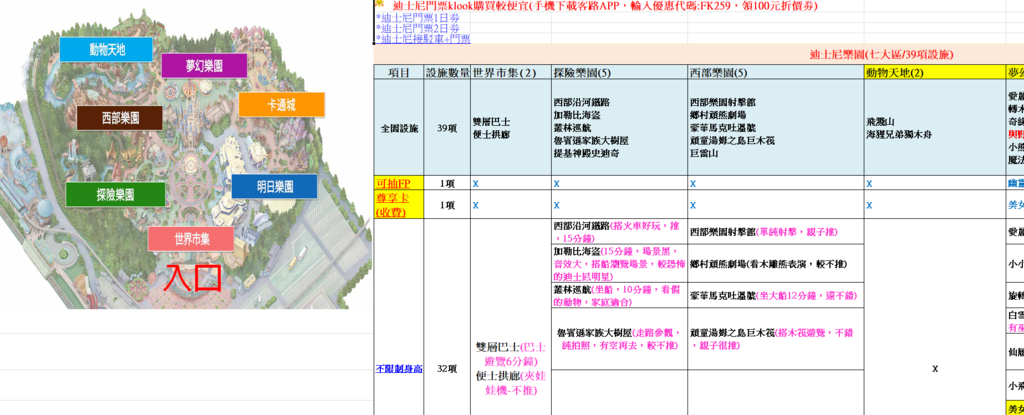
Task: Open the 不限制身高 link
Action: click(399, 369)
